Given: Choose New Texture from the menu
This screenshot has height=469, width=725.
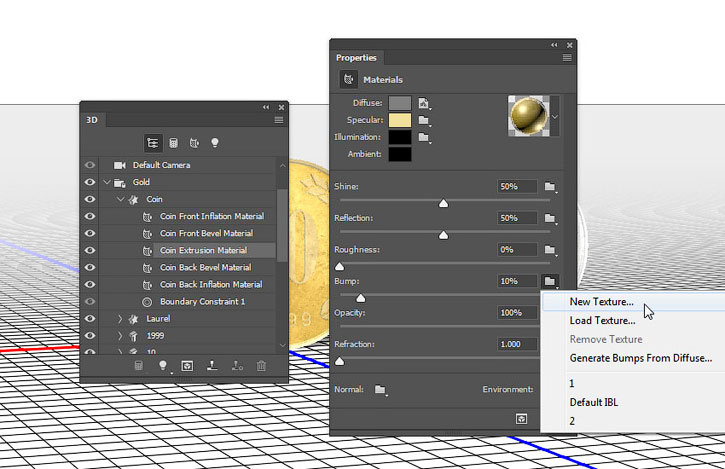Looking at the screenshot, I should 601,302.
